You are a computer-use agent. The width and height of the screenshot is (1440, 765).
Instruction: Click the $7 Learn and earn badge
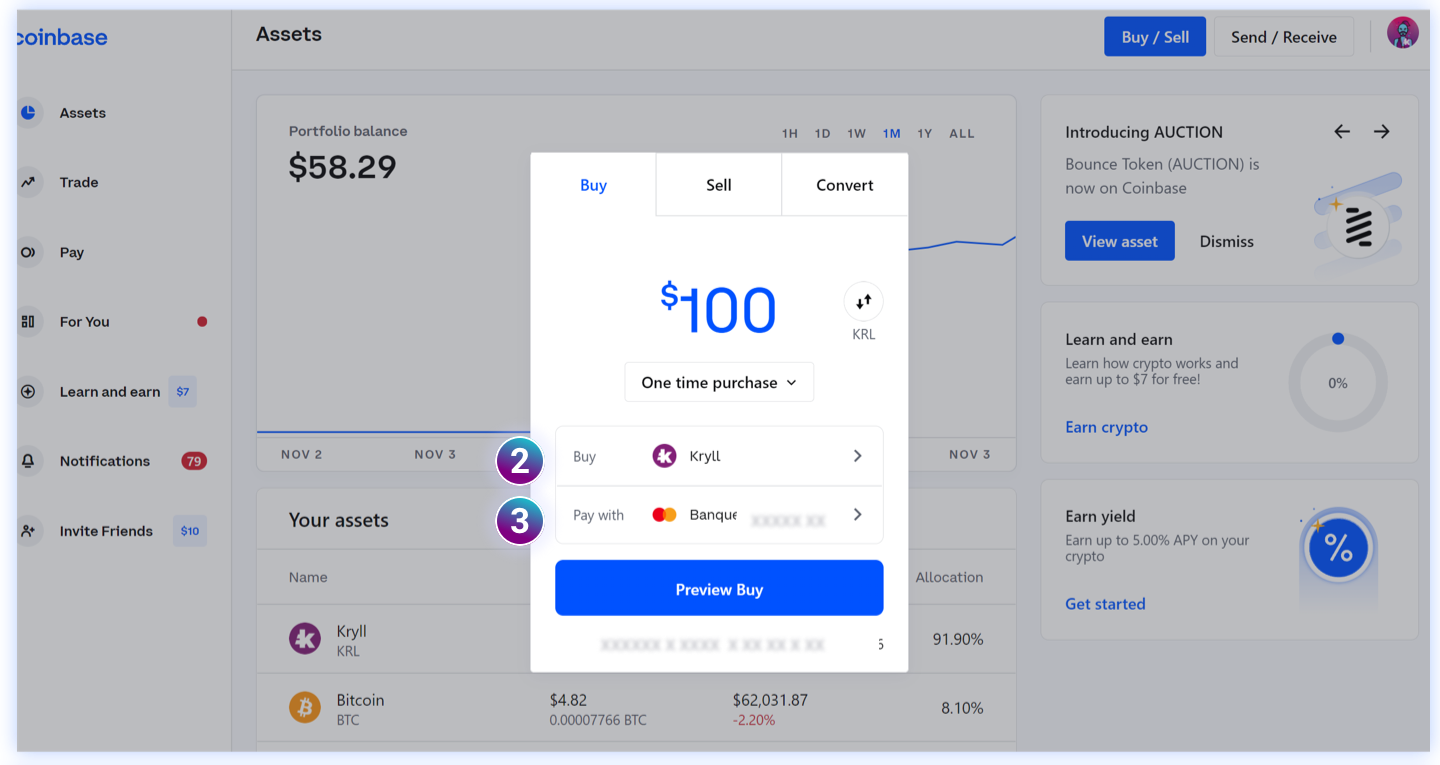pyautogui.click(x=183, y=392)
